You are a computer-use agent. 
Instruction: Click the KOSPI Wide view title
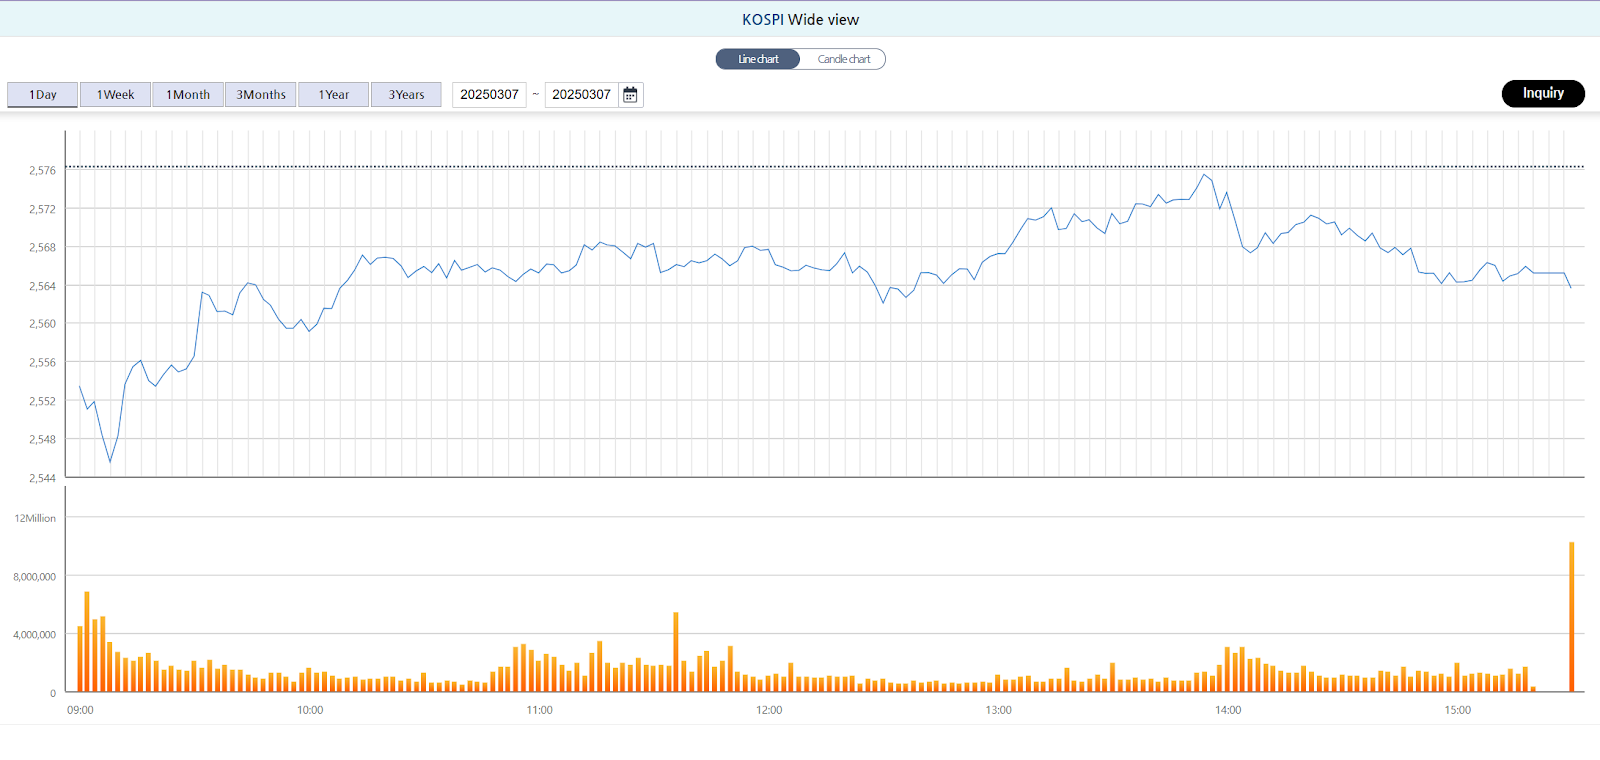coord(800,19)
